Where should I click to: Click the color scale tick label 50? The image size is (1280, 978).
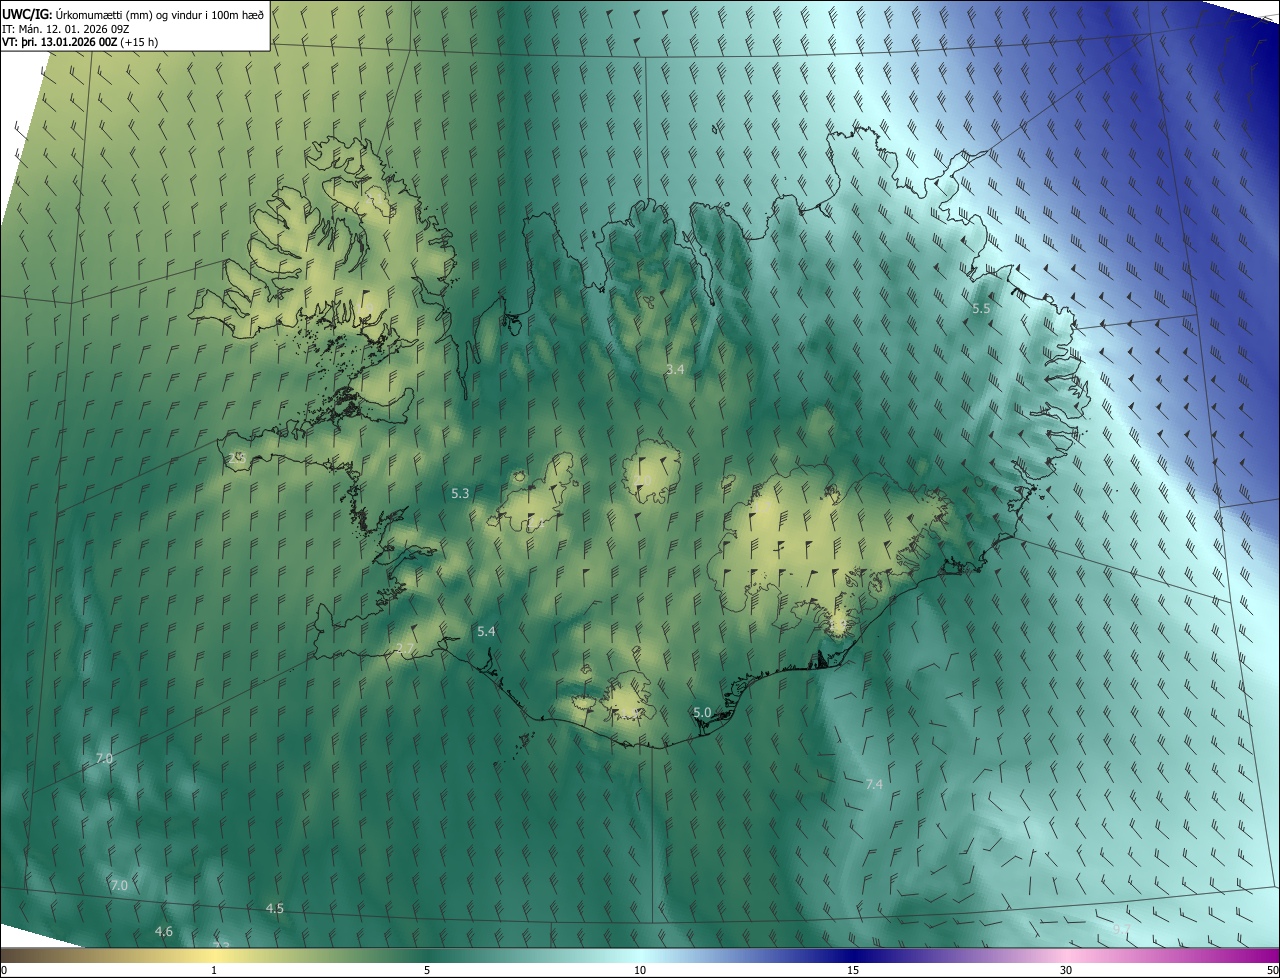1272,970
